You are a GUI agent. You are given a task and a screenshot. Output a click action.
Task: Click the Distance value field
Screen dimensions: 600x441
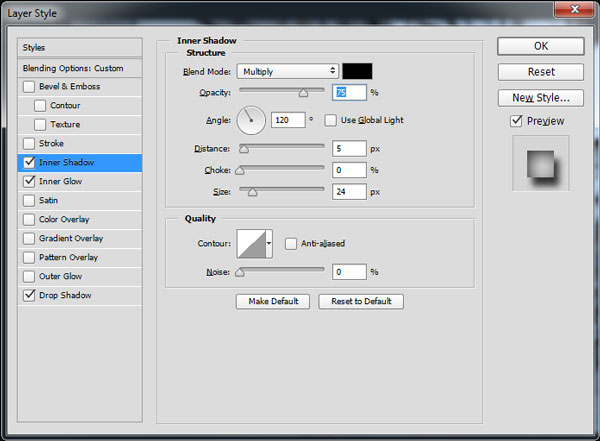[349, 149]
